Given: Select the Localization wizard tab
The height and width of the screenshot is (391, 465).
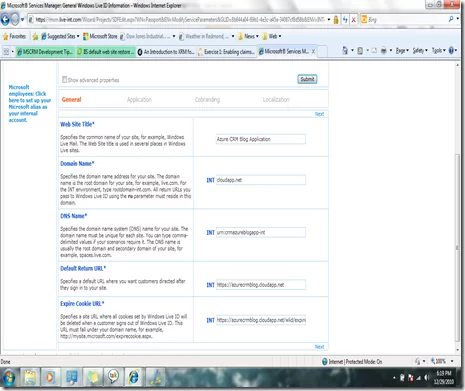Looking at the screenshot, I should (276, 99).
